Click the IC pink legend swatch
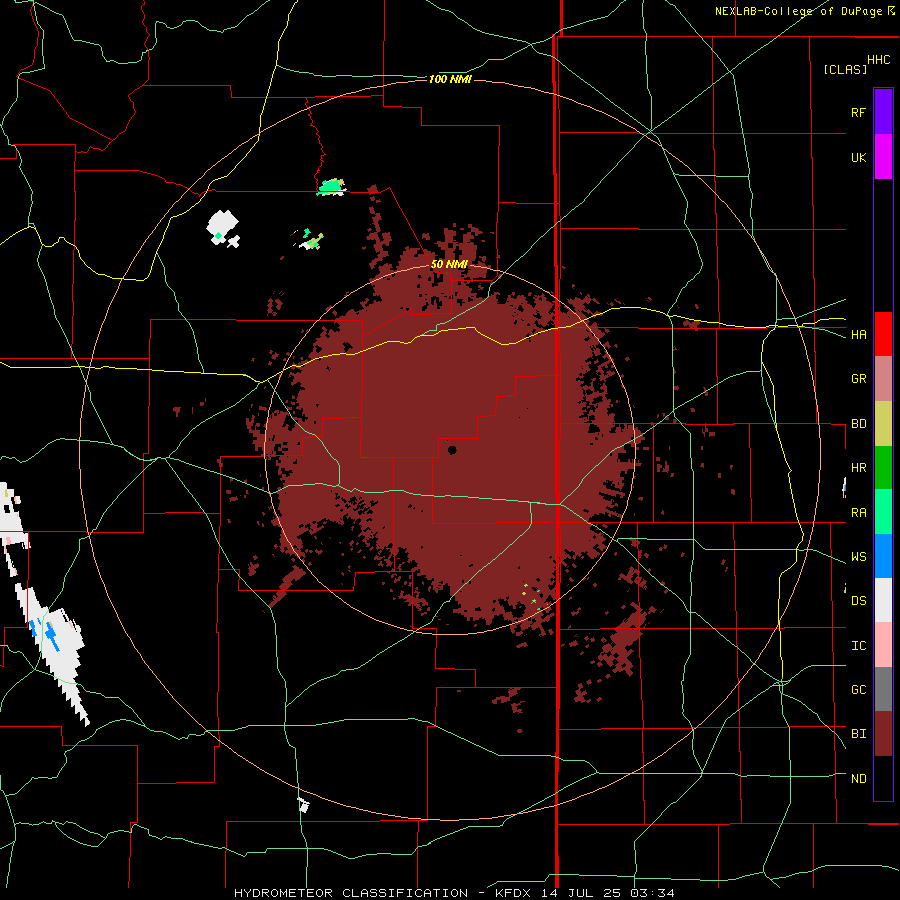The image size is (900, 900). 883,645
